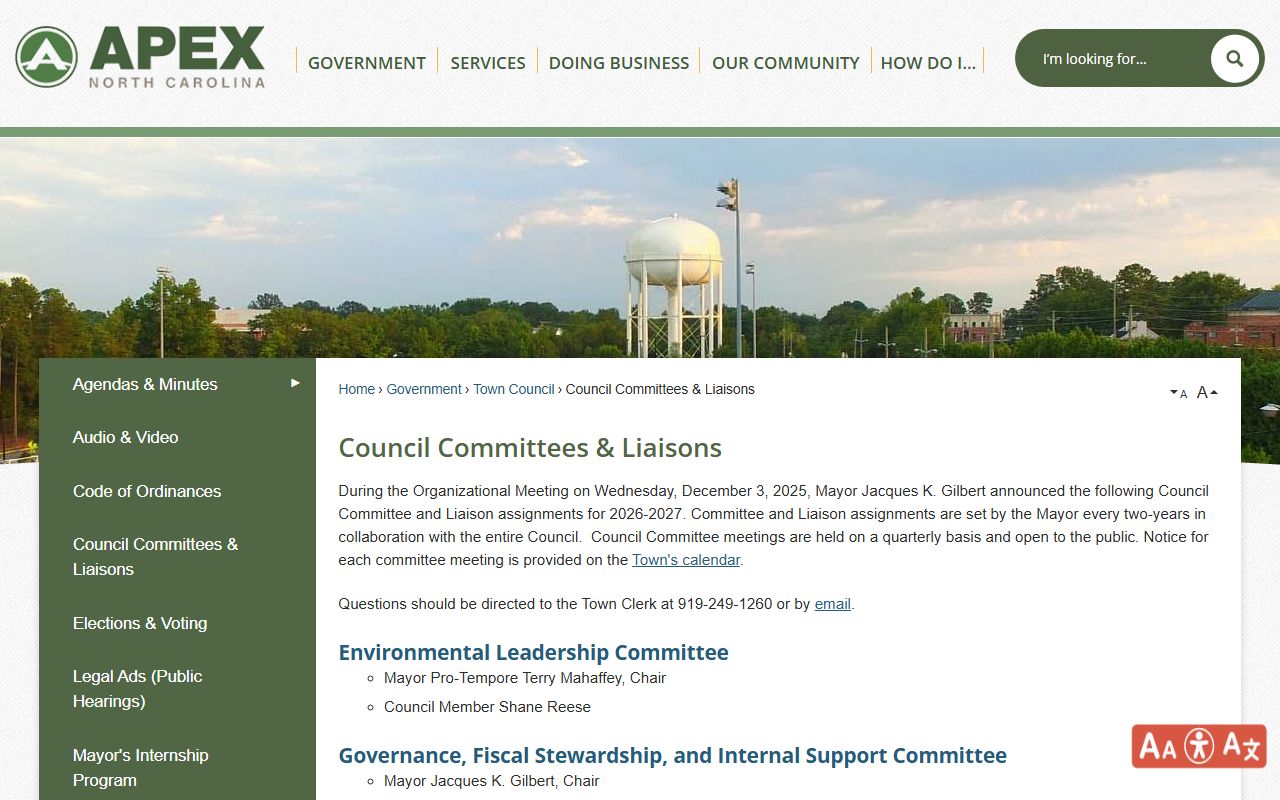
Task: Open the language translation icon
Action: 1241,746
